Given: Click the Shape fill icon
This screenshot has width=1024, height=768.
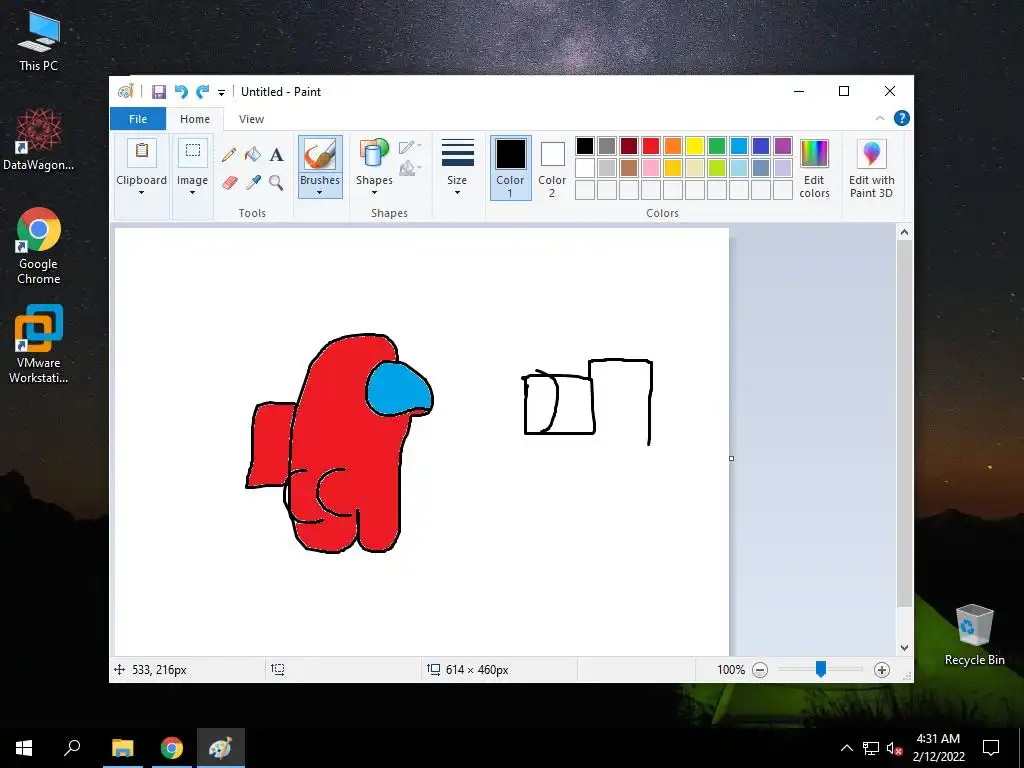Looking at the screenshot, I should tap(408, 168).
